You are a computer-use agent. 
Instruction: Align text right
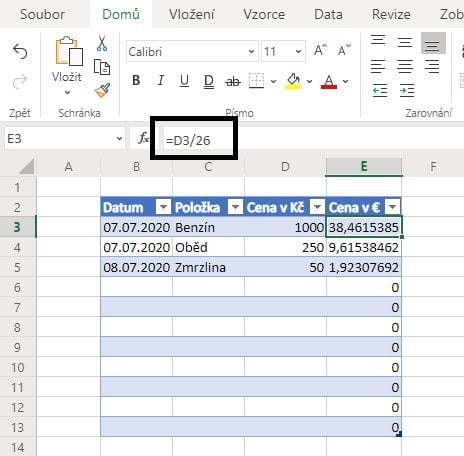point(432,66)
